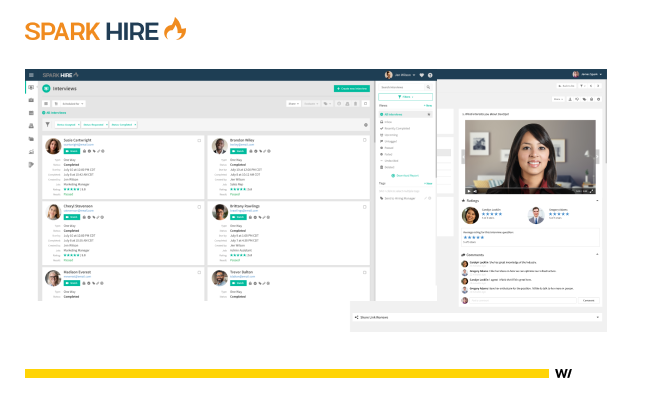Click the funnel filter icon above cards
Viewport: 650px width, 400px height.
pos(48,124)
